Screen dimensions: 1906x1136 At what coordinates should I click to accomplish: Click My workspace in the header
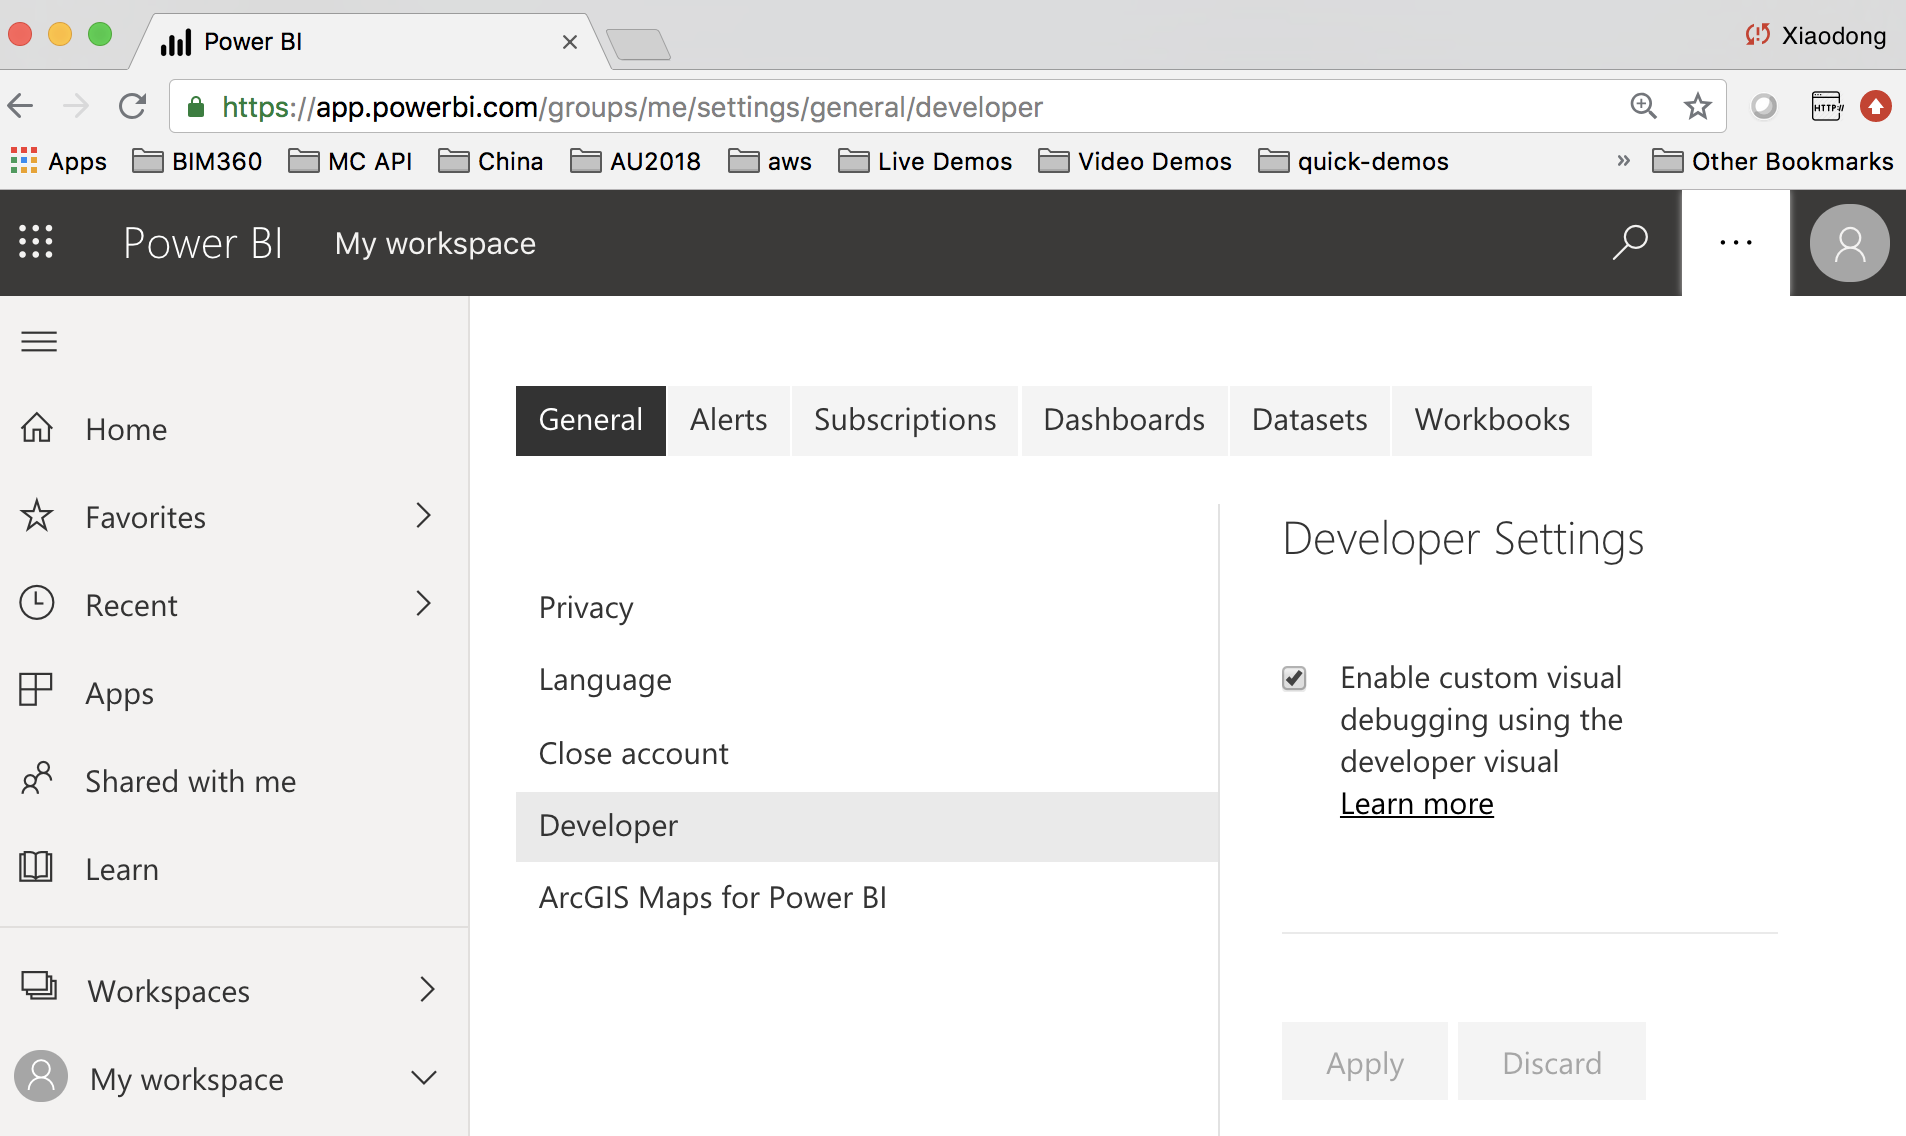click(435, 243)
